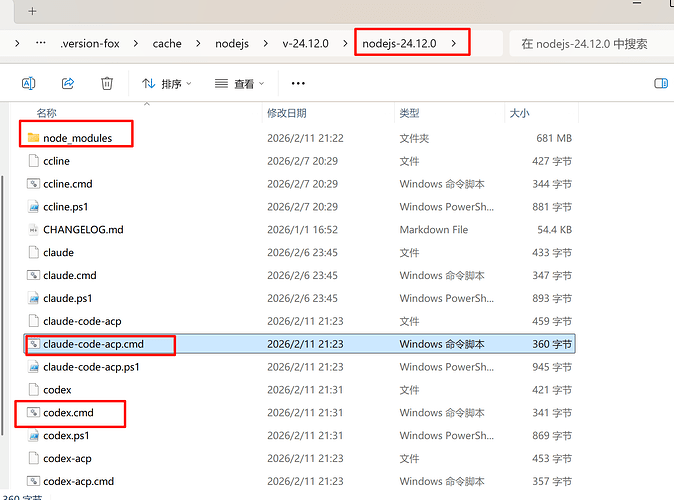Select the codex-acp.cmd script icon
The image size is (674, 500).
pyautogui.click(x=34, y=481)
